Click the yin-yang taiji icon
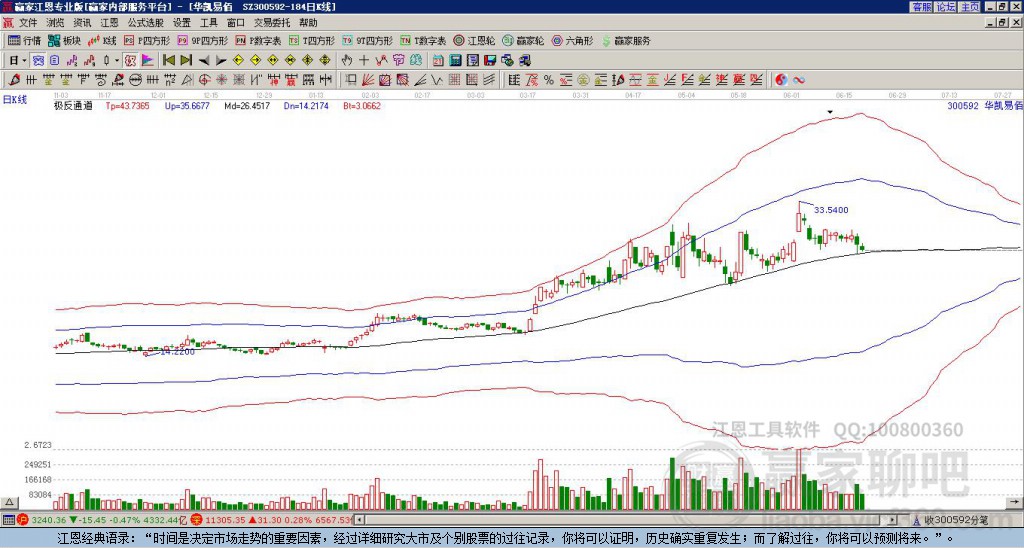 (781, 80)
